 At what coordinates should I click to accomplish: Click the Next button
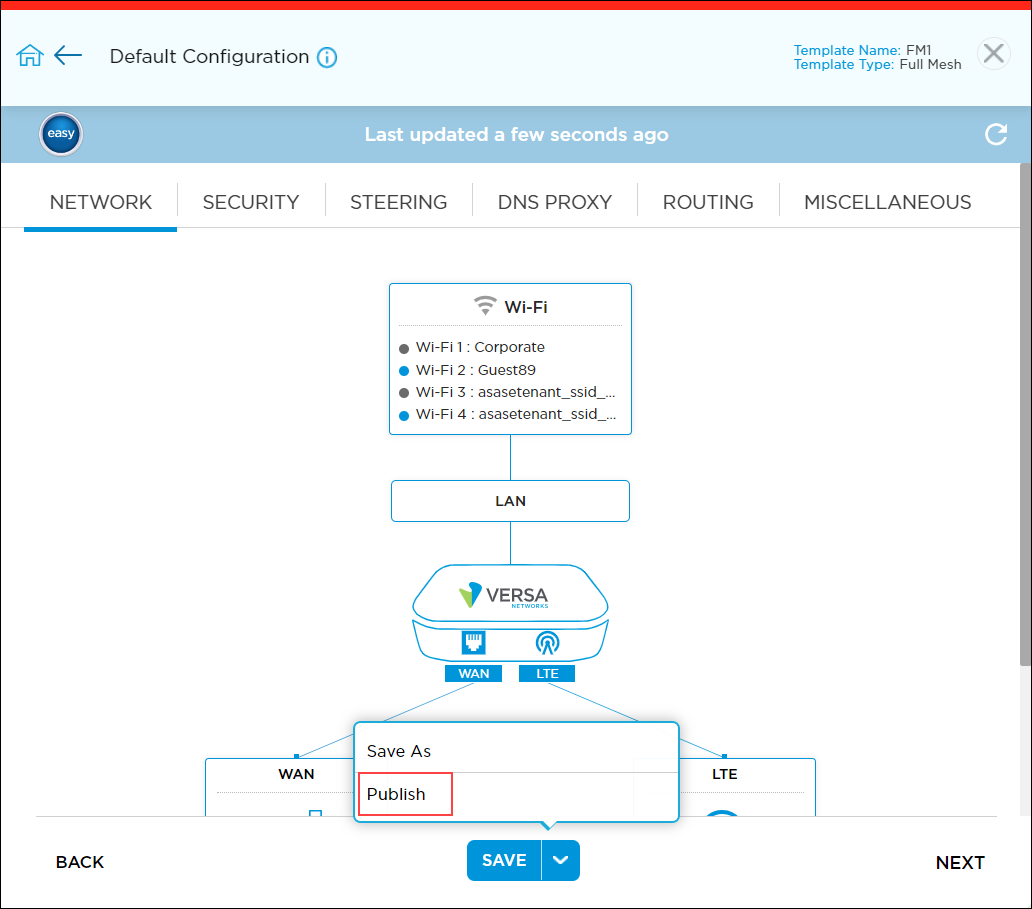(959, 863)
